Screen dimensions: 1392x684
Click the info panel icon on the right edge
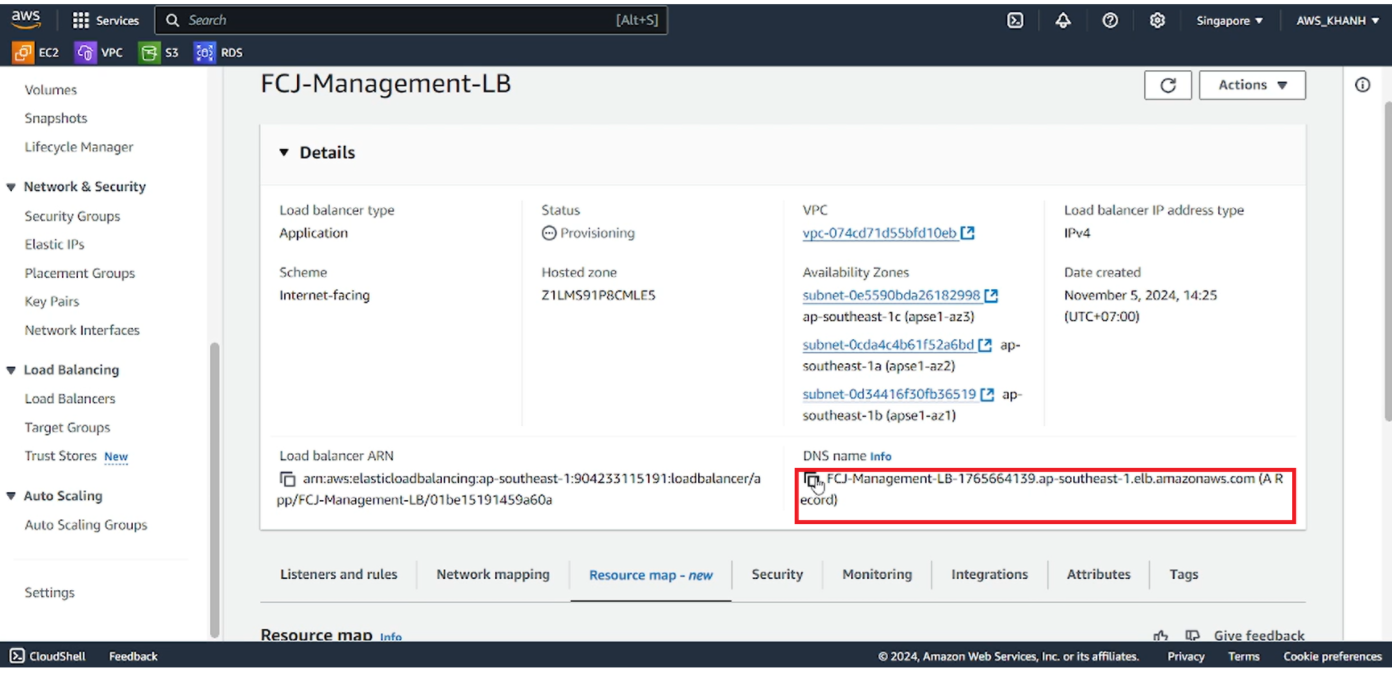coord(1362,85)
